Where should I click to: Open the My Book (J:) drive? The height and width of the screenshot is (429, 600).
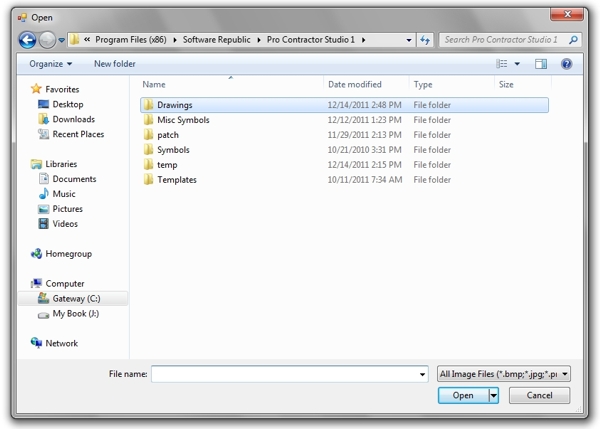[76, 313]
